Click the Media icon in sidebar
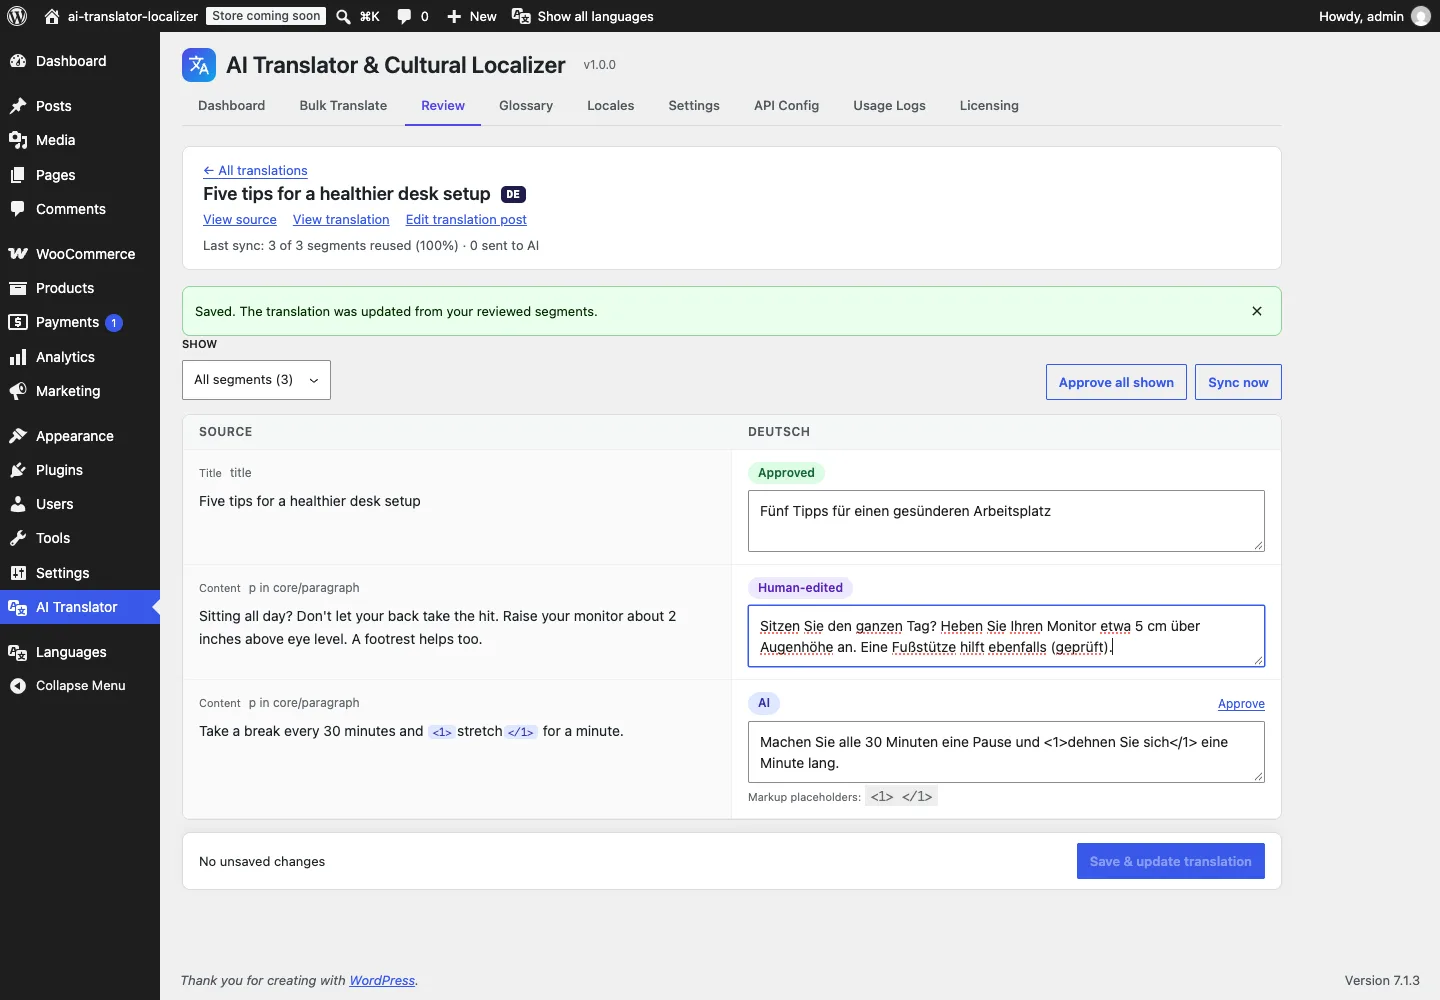 tap(18, 140)
